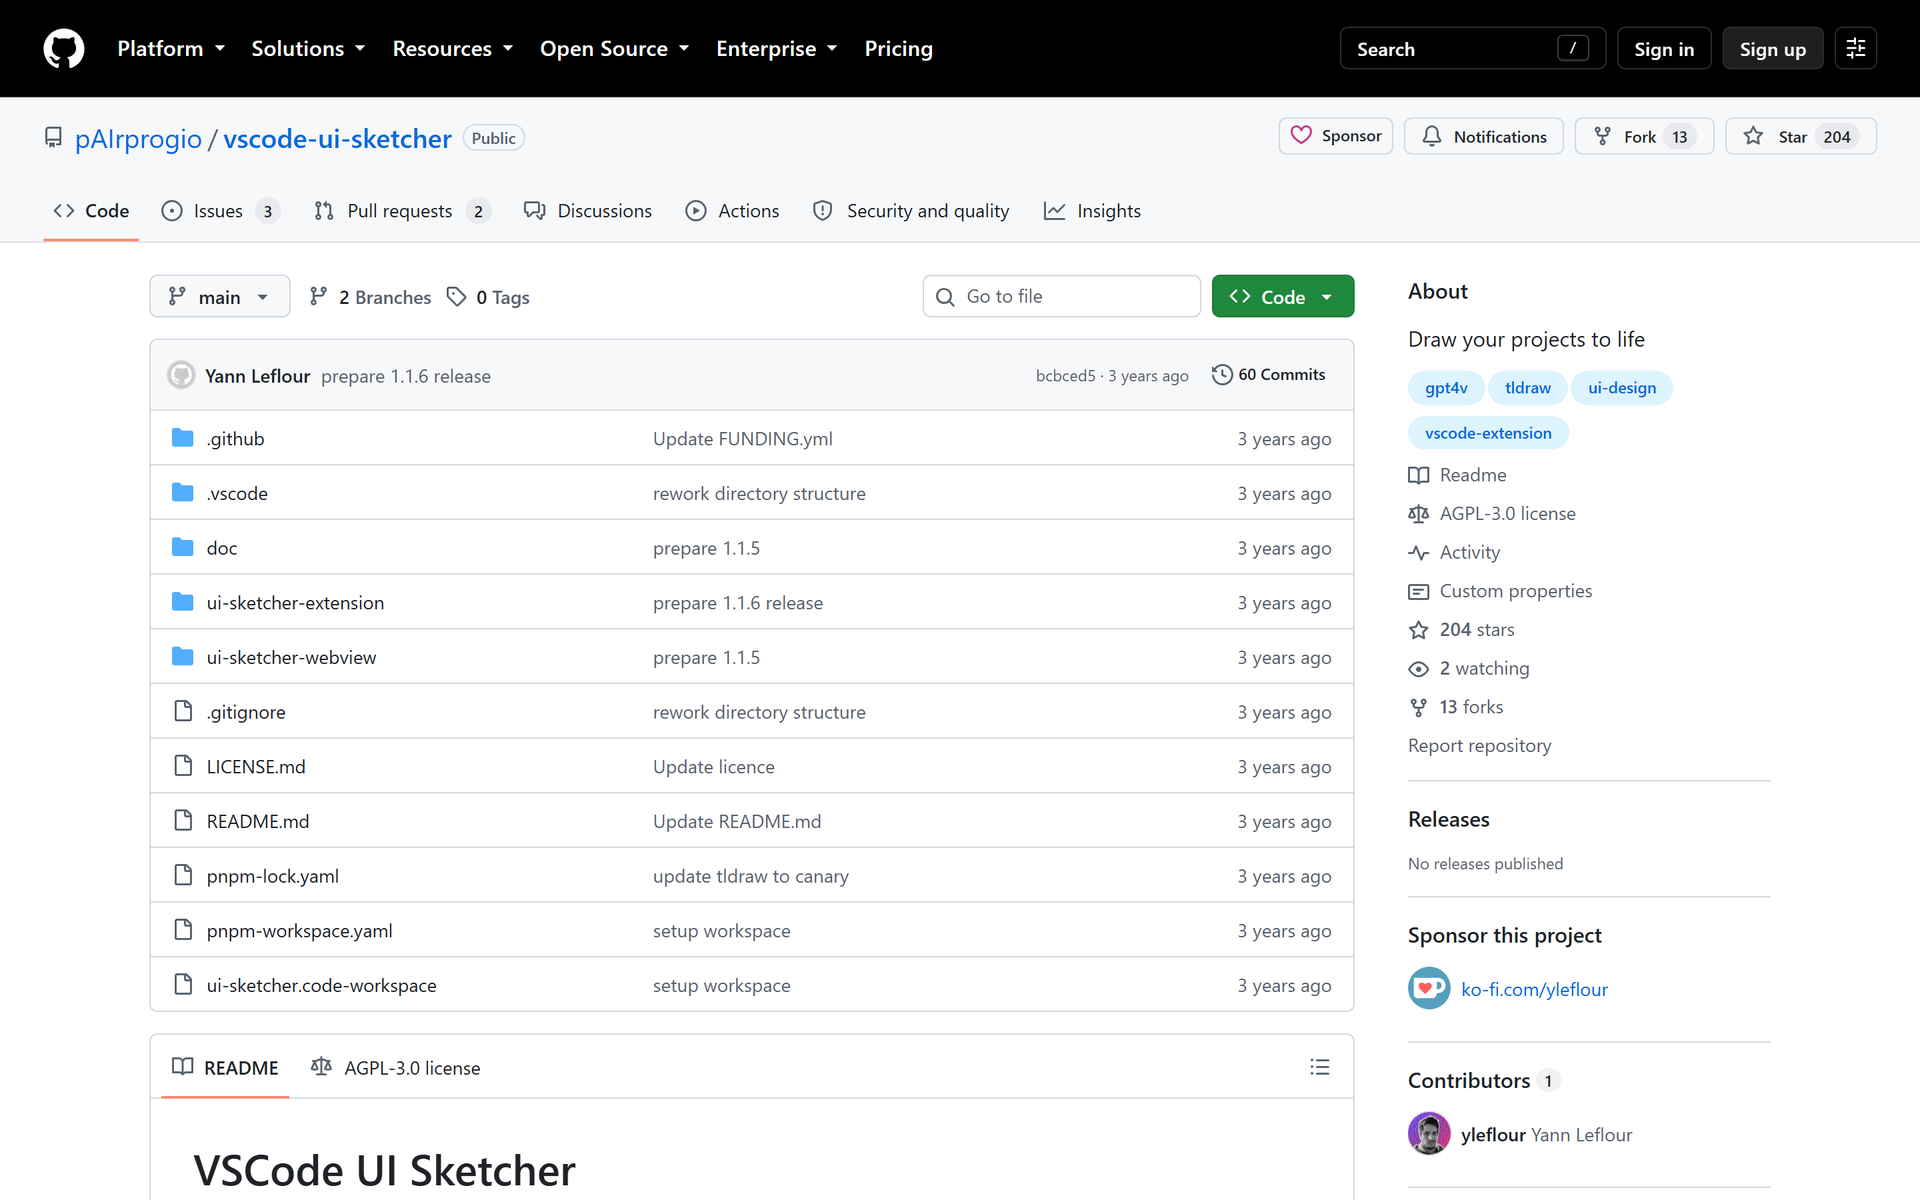1920x1200 pixels.
Task: Switch to the Issues tab
Action: coord(220,211)
